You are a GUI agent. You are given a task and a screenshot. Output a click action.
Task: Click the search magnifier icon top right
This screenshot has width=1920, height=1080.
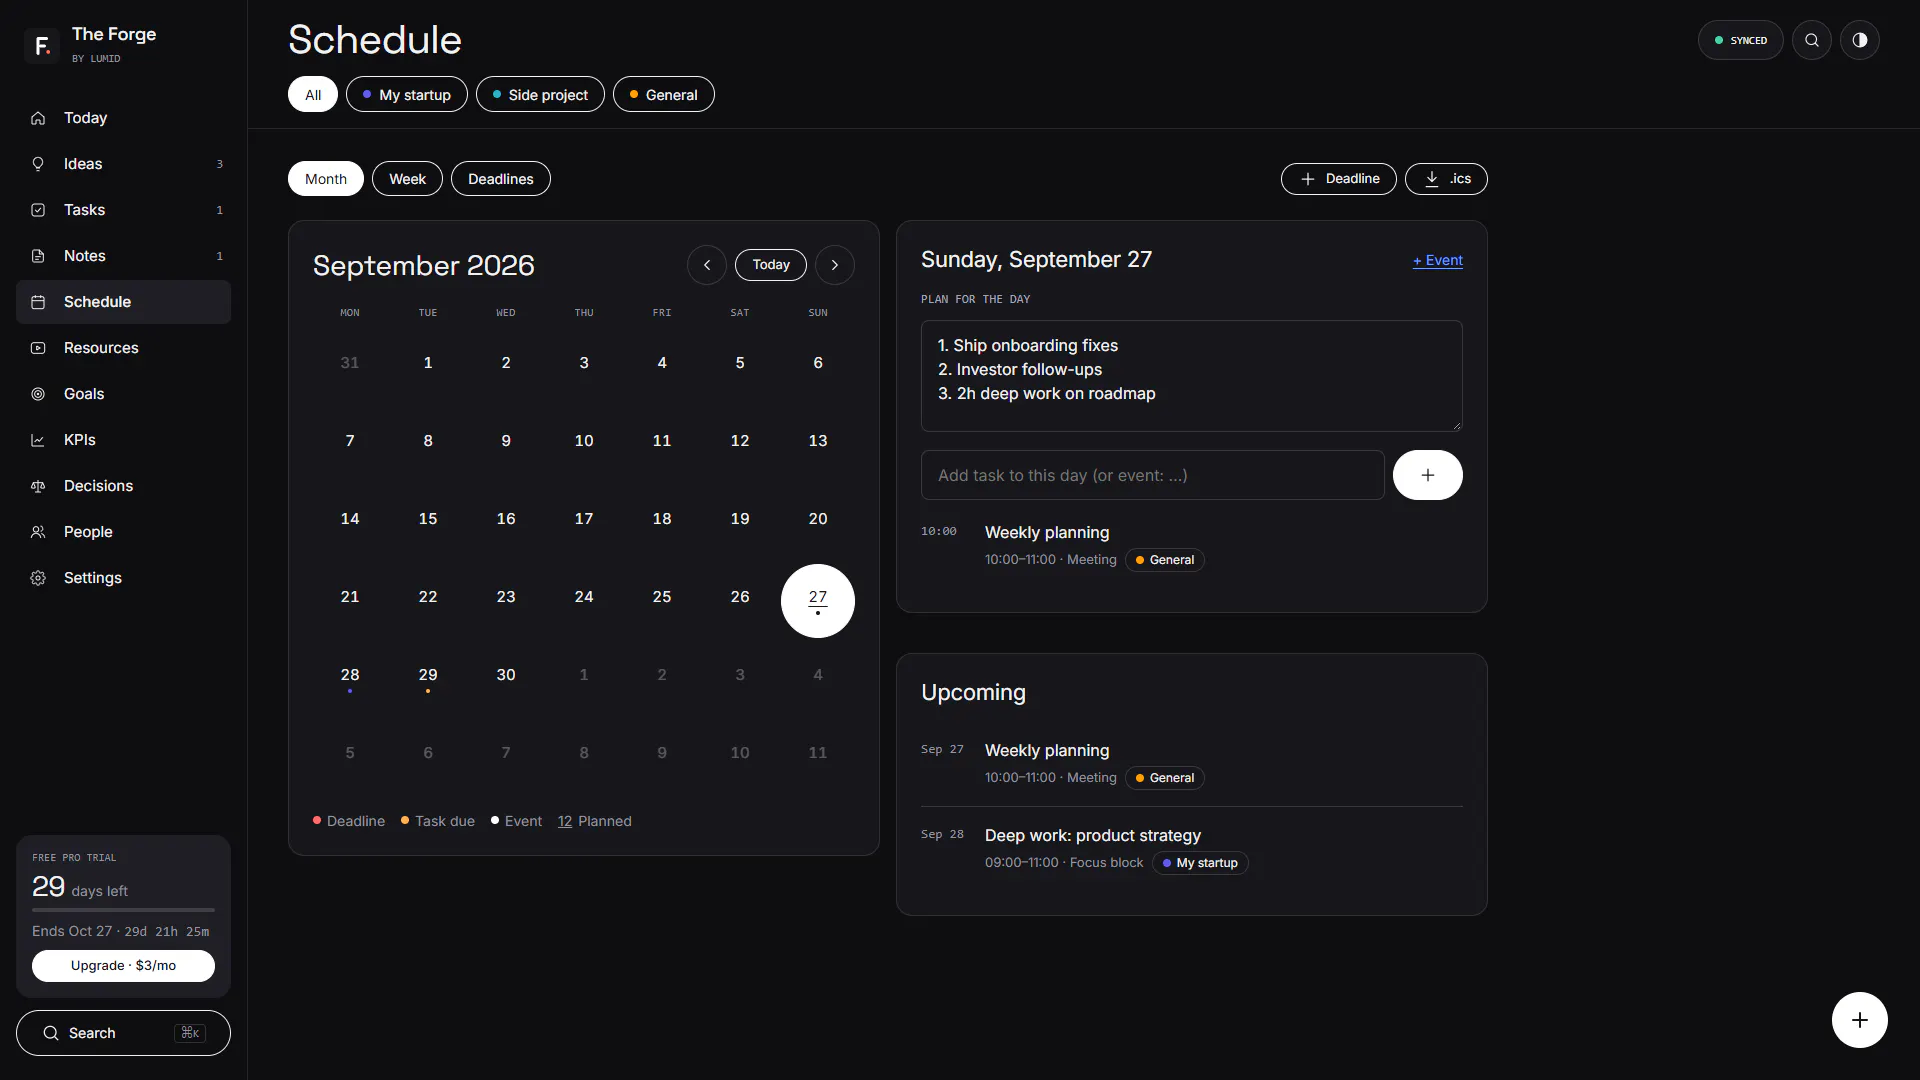click(1811, 40)
